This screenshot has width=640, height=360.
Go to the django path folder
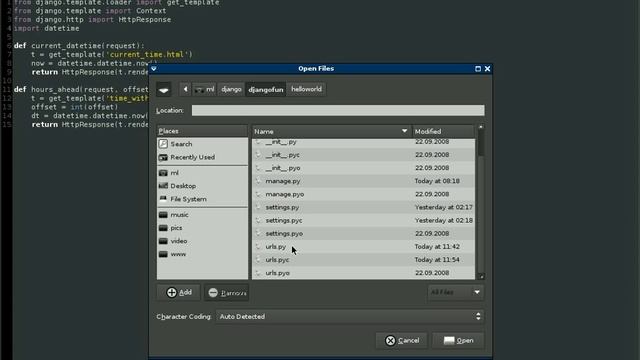[x=231, y=89]
